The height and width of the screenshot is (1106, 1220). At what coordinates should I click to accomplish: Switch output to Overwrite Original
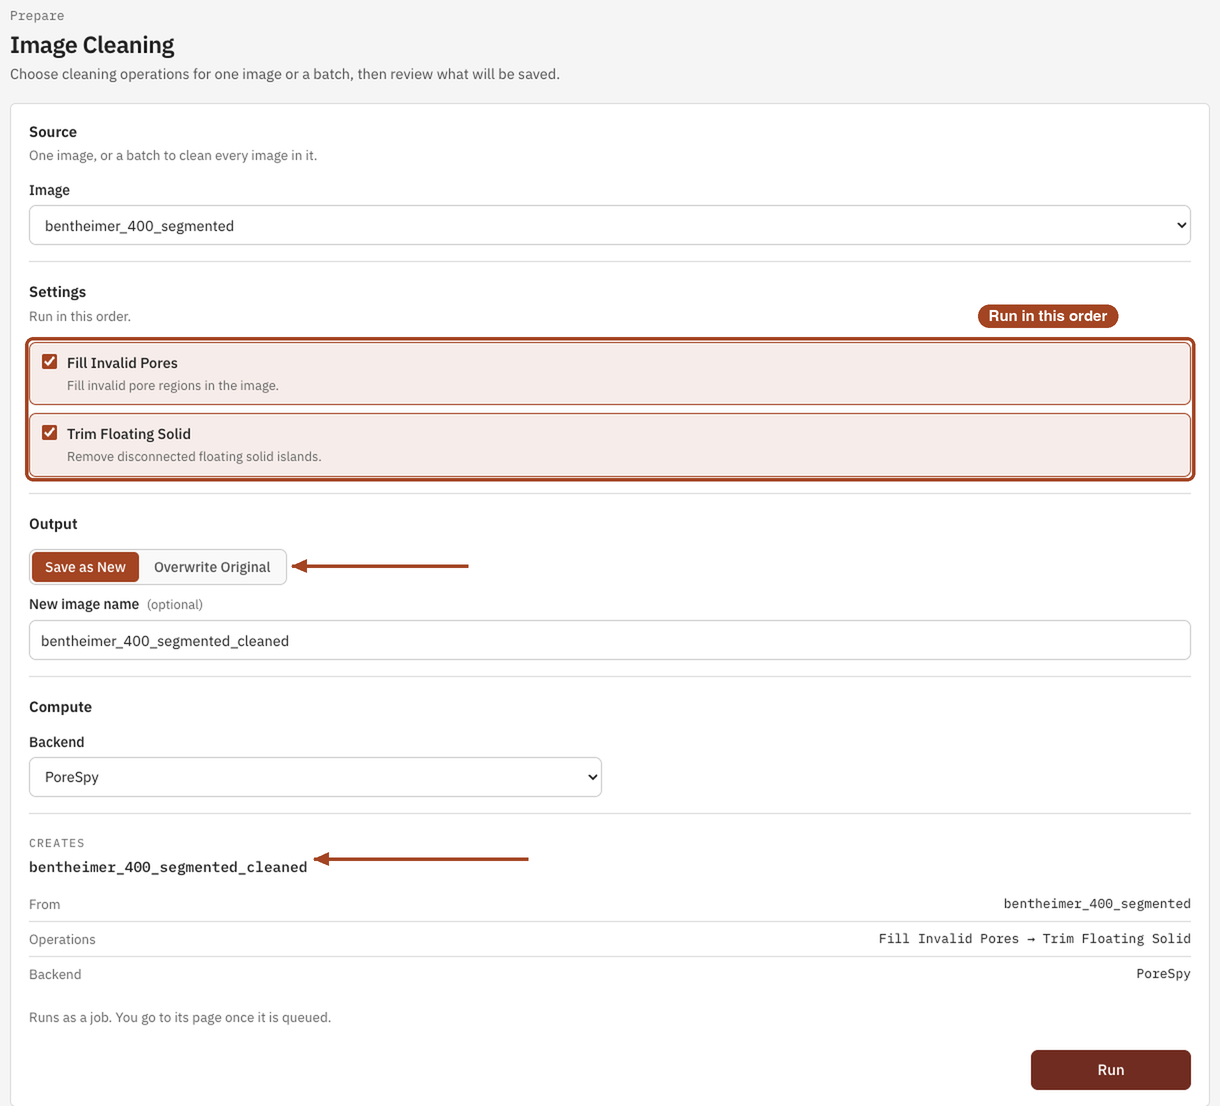[212, 567]
